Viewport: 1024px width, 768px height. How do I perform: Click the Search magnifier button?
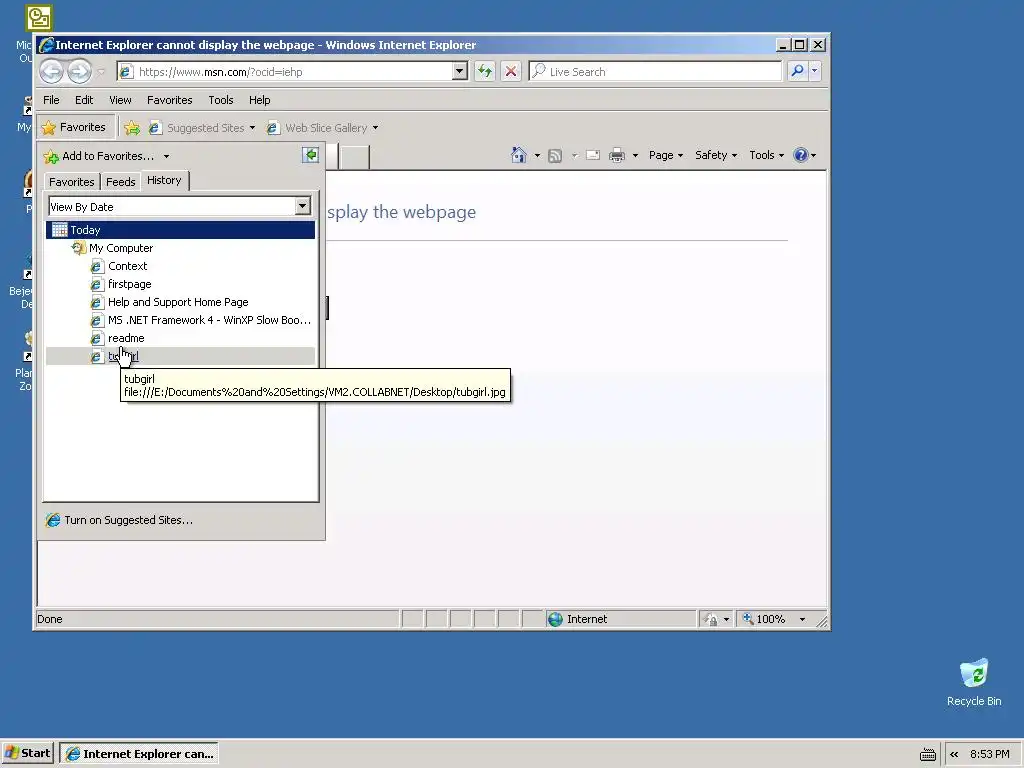[x=797, y=71]
